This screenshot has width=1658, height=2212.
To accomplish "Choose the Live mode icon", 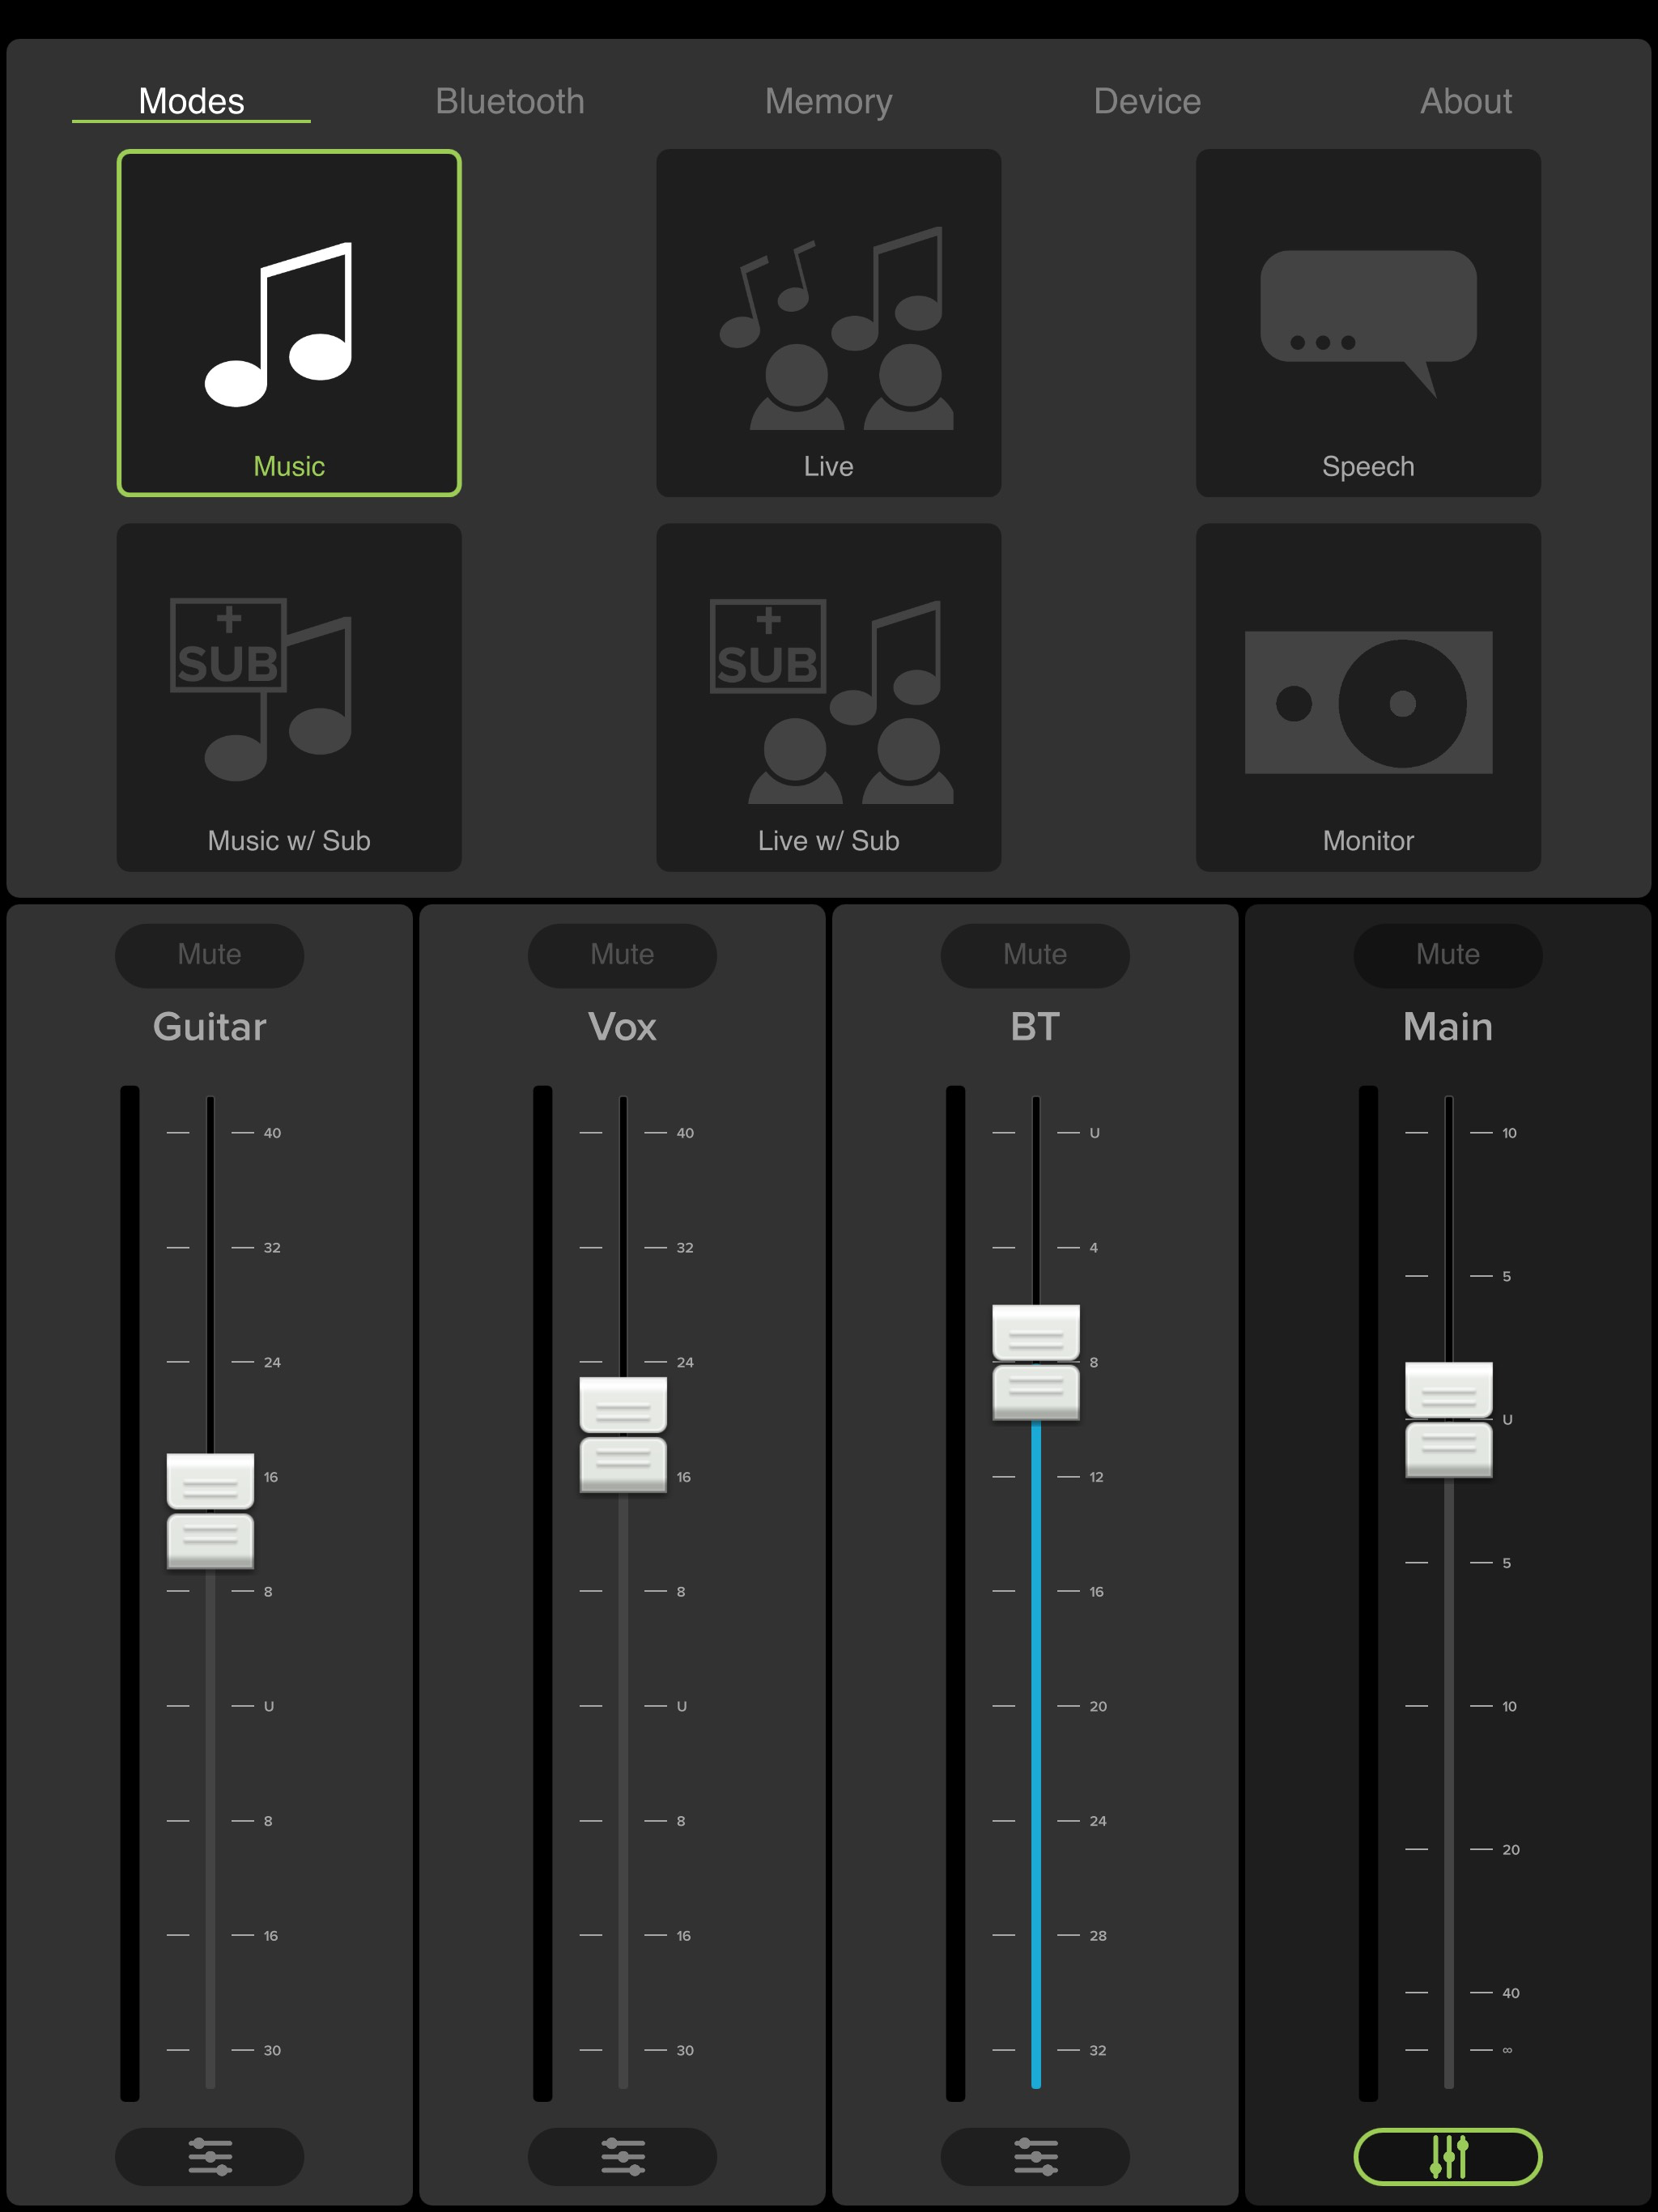I will 828,323.
